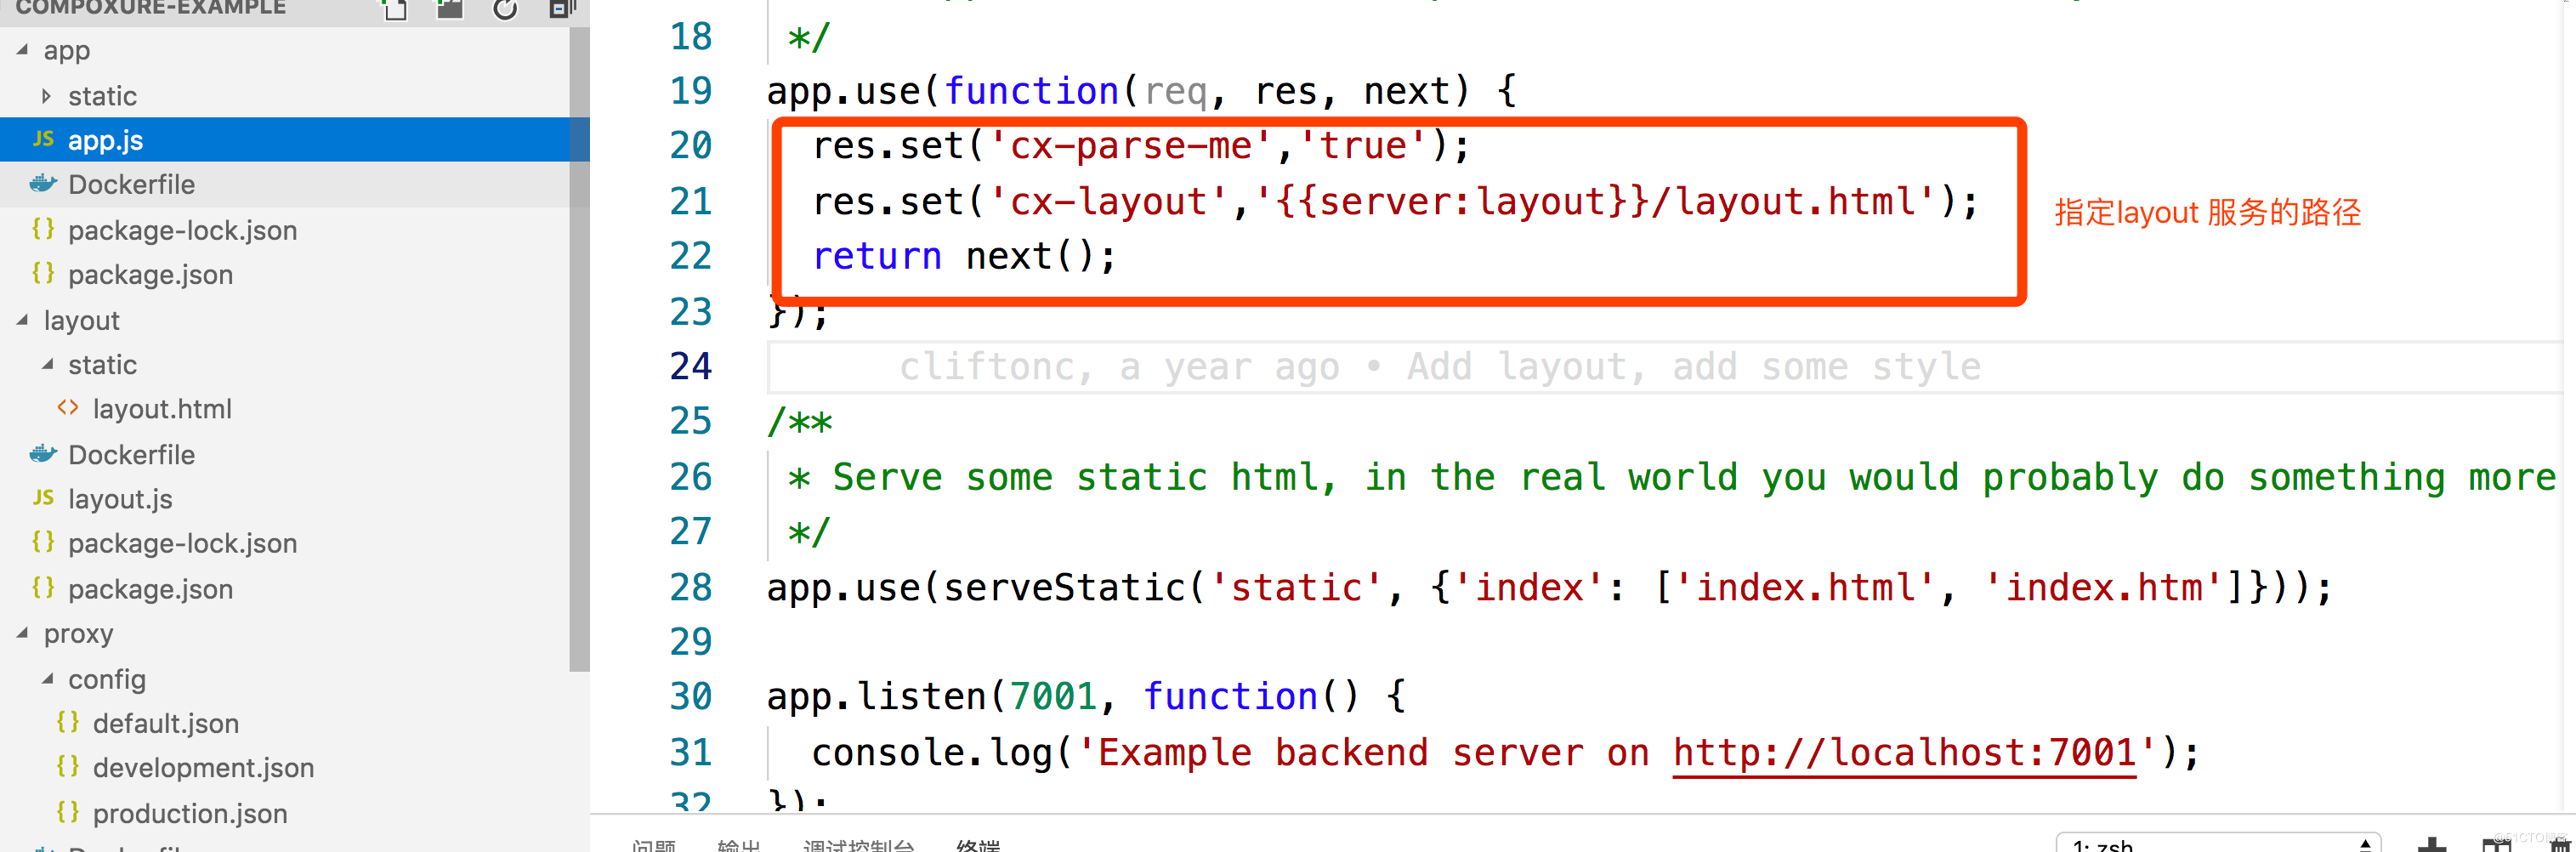Collapse all folders with the explorer header icon

click(562, 9)
